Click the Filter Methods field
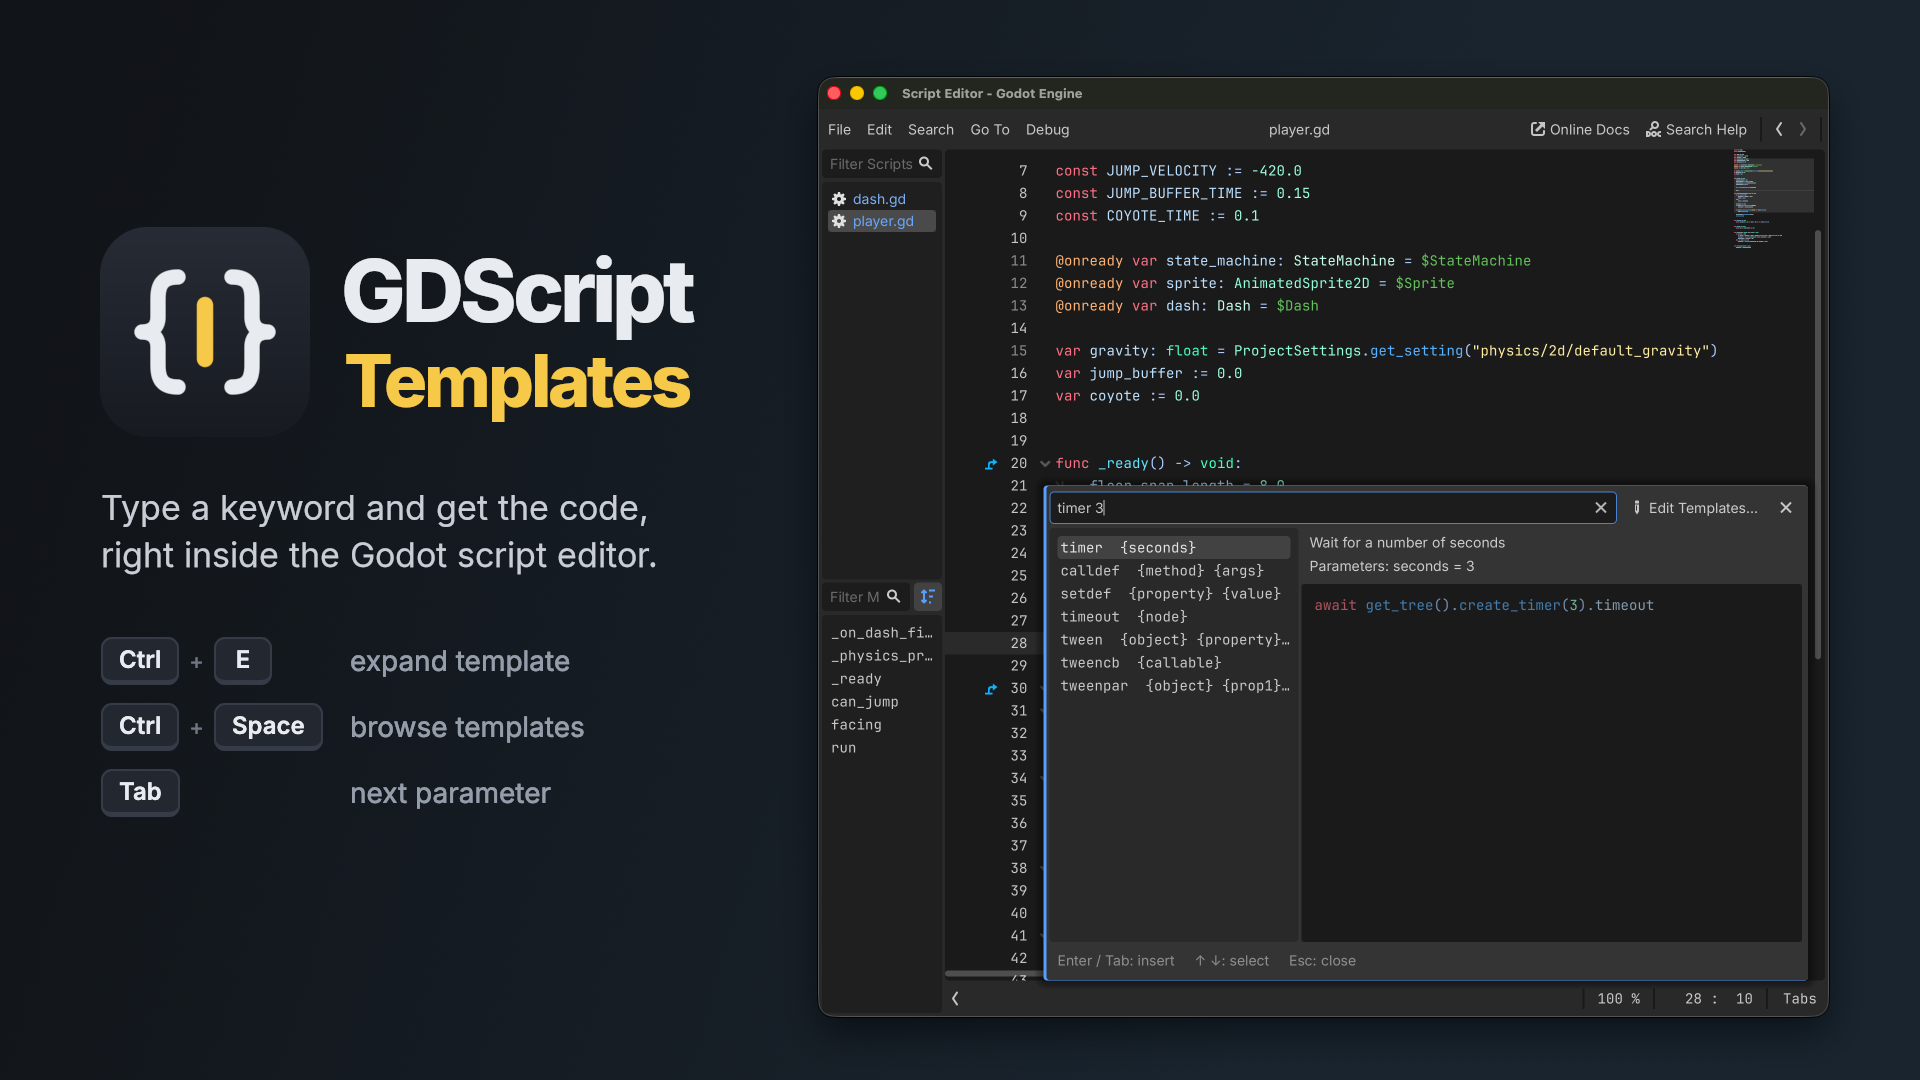1920x1080 pixels. coord(866,597)
